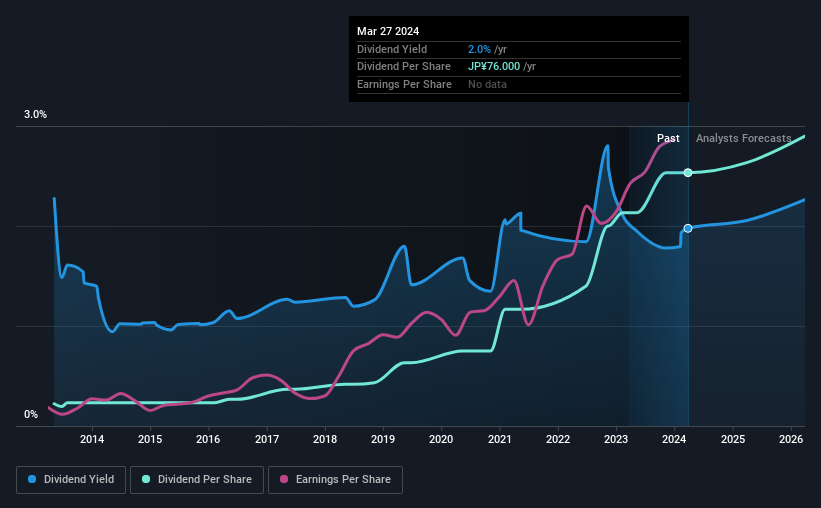Click the 2018 x-axis year label
Screen dimensions: 821x508
click(x=325, y=439)
